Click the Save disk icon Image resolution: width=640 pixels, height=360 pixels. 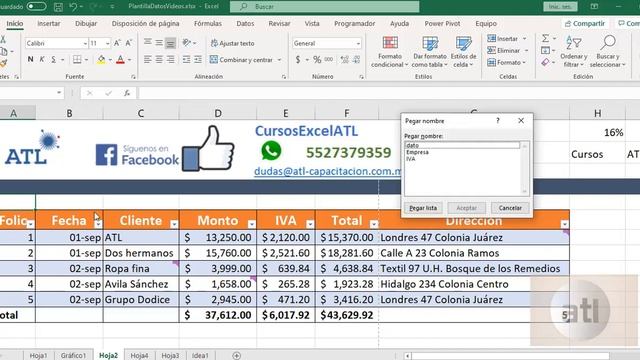pyautogui.click(x=58, y=7)
